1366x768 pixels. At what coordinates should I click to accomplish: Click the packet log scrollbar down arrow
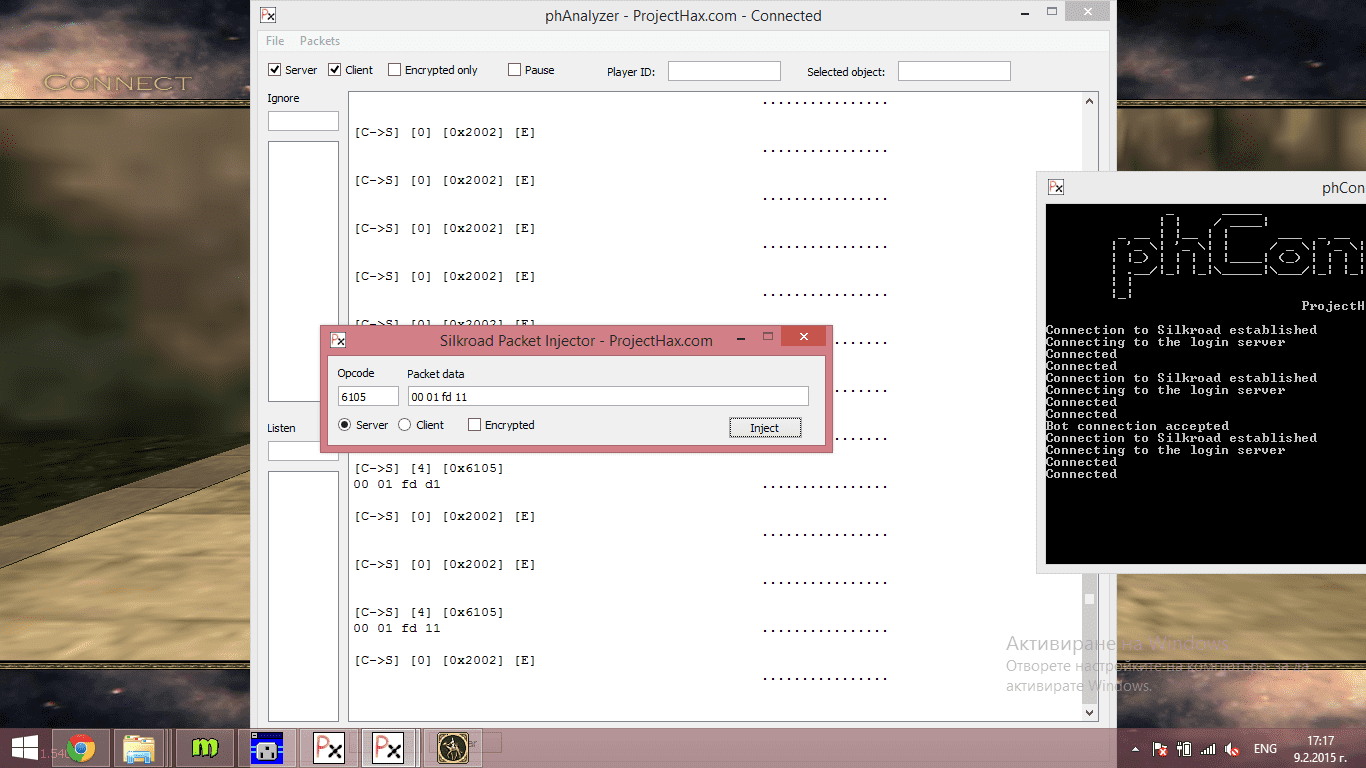coord(1090,713)
